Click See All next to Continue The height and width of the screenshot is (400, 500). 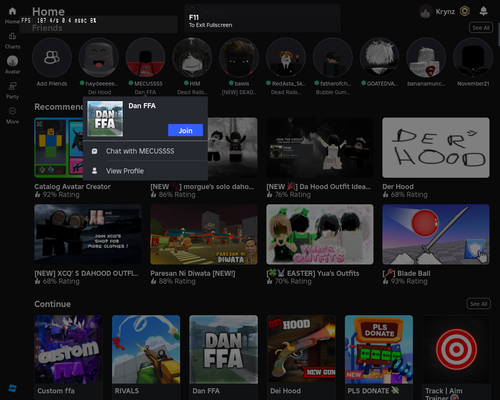point(478,304)
